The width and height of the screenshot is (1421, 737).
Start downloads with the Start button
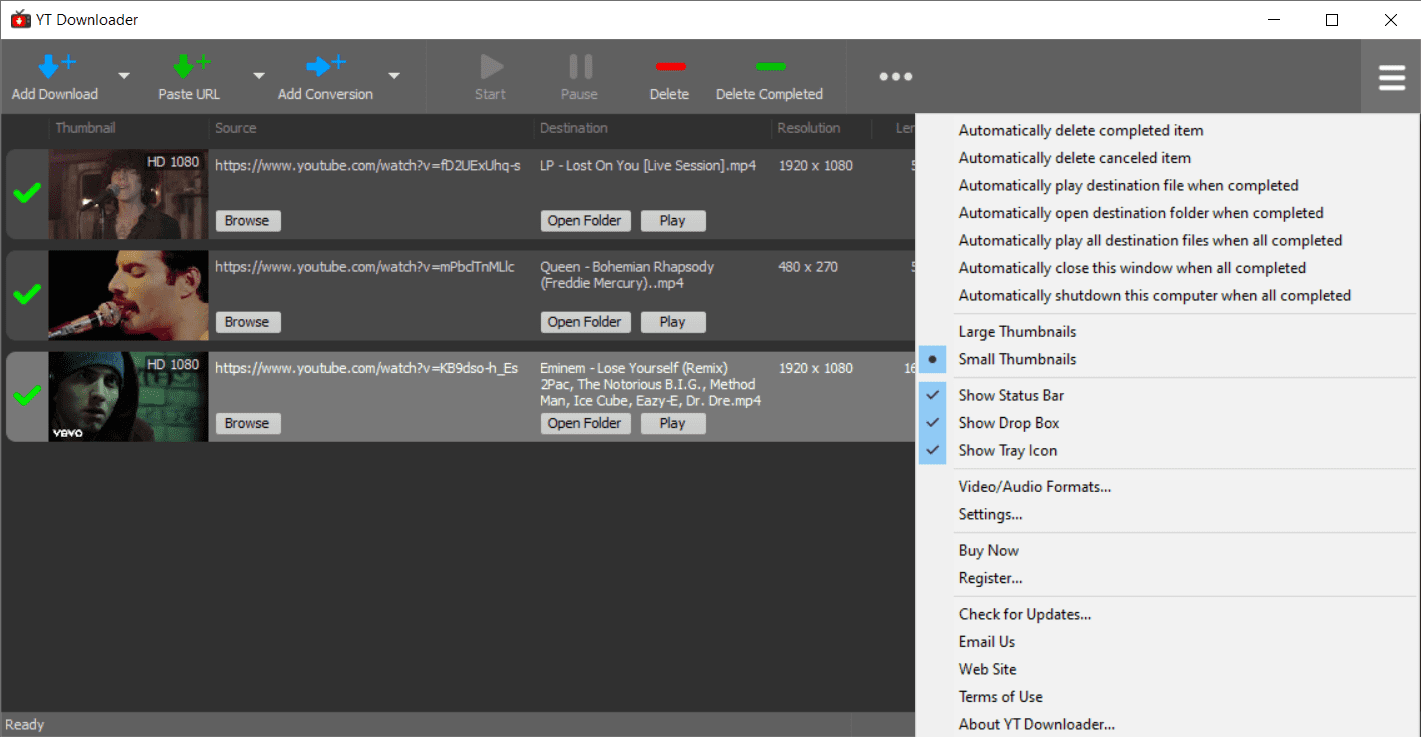click(490, 77)
